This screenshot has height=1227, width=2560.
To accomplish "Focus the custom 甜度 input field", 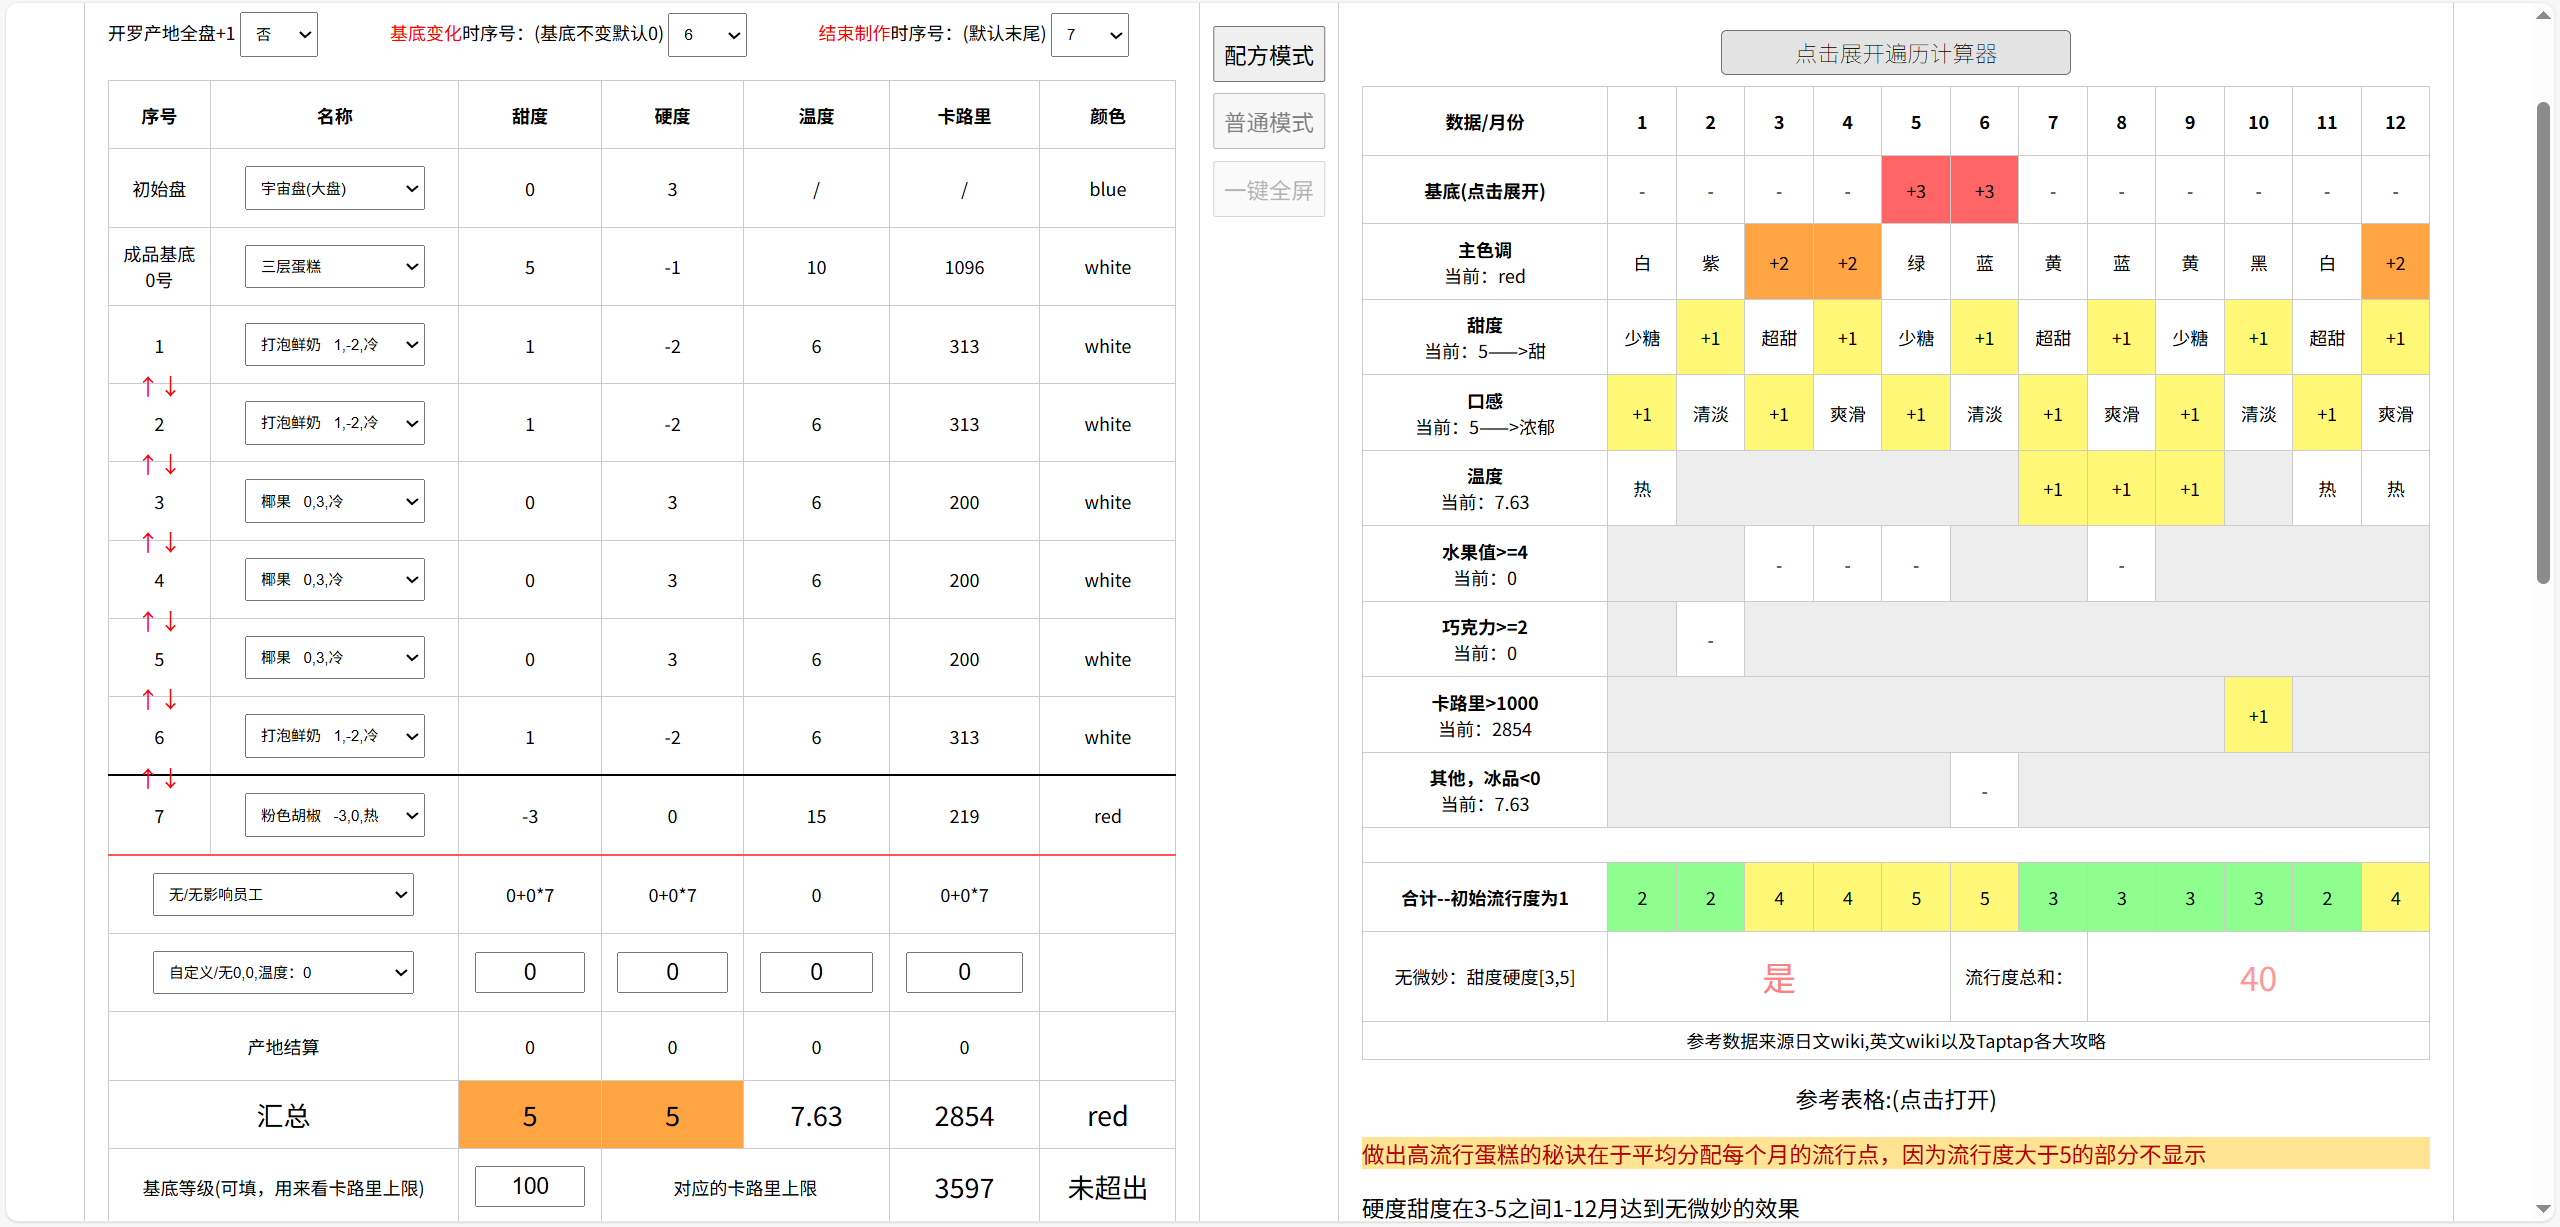I will (x=530, y=972).
